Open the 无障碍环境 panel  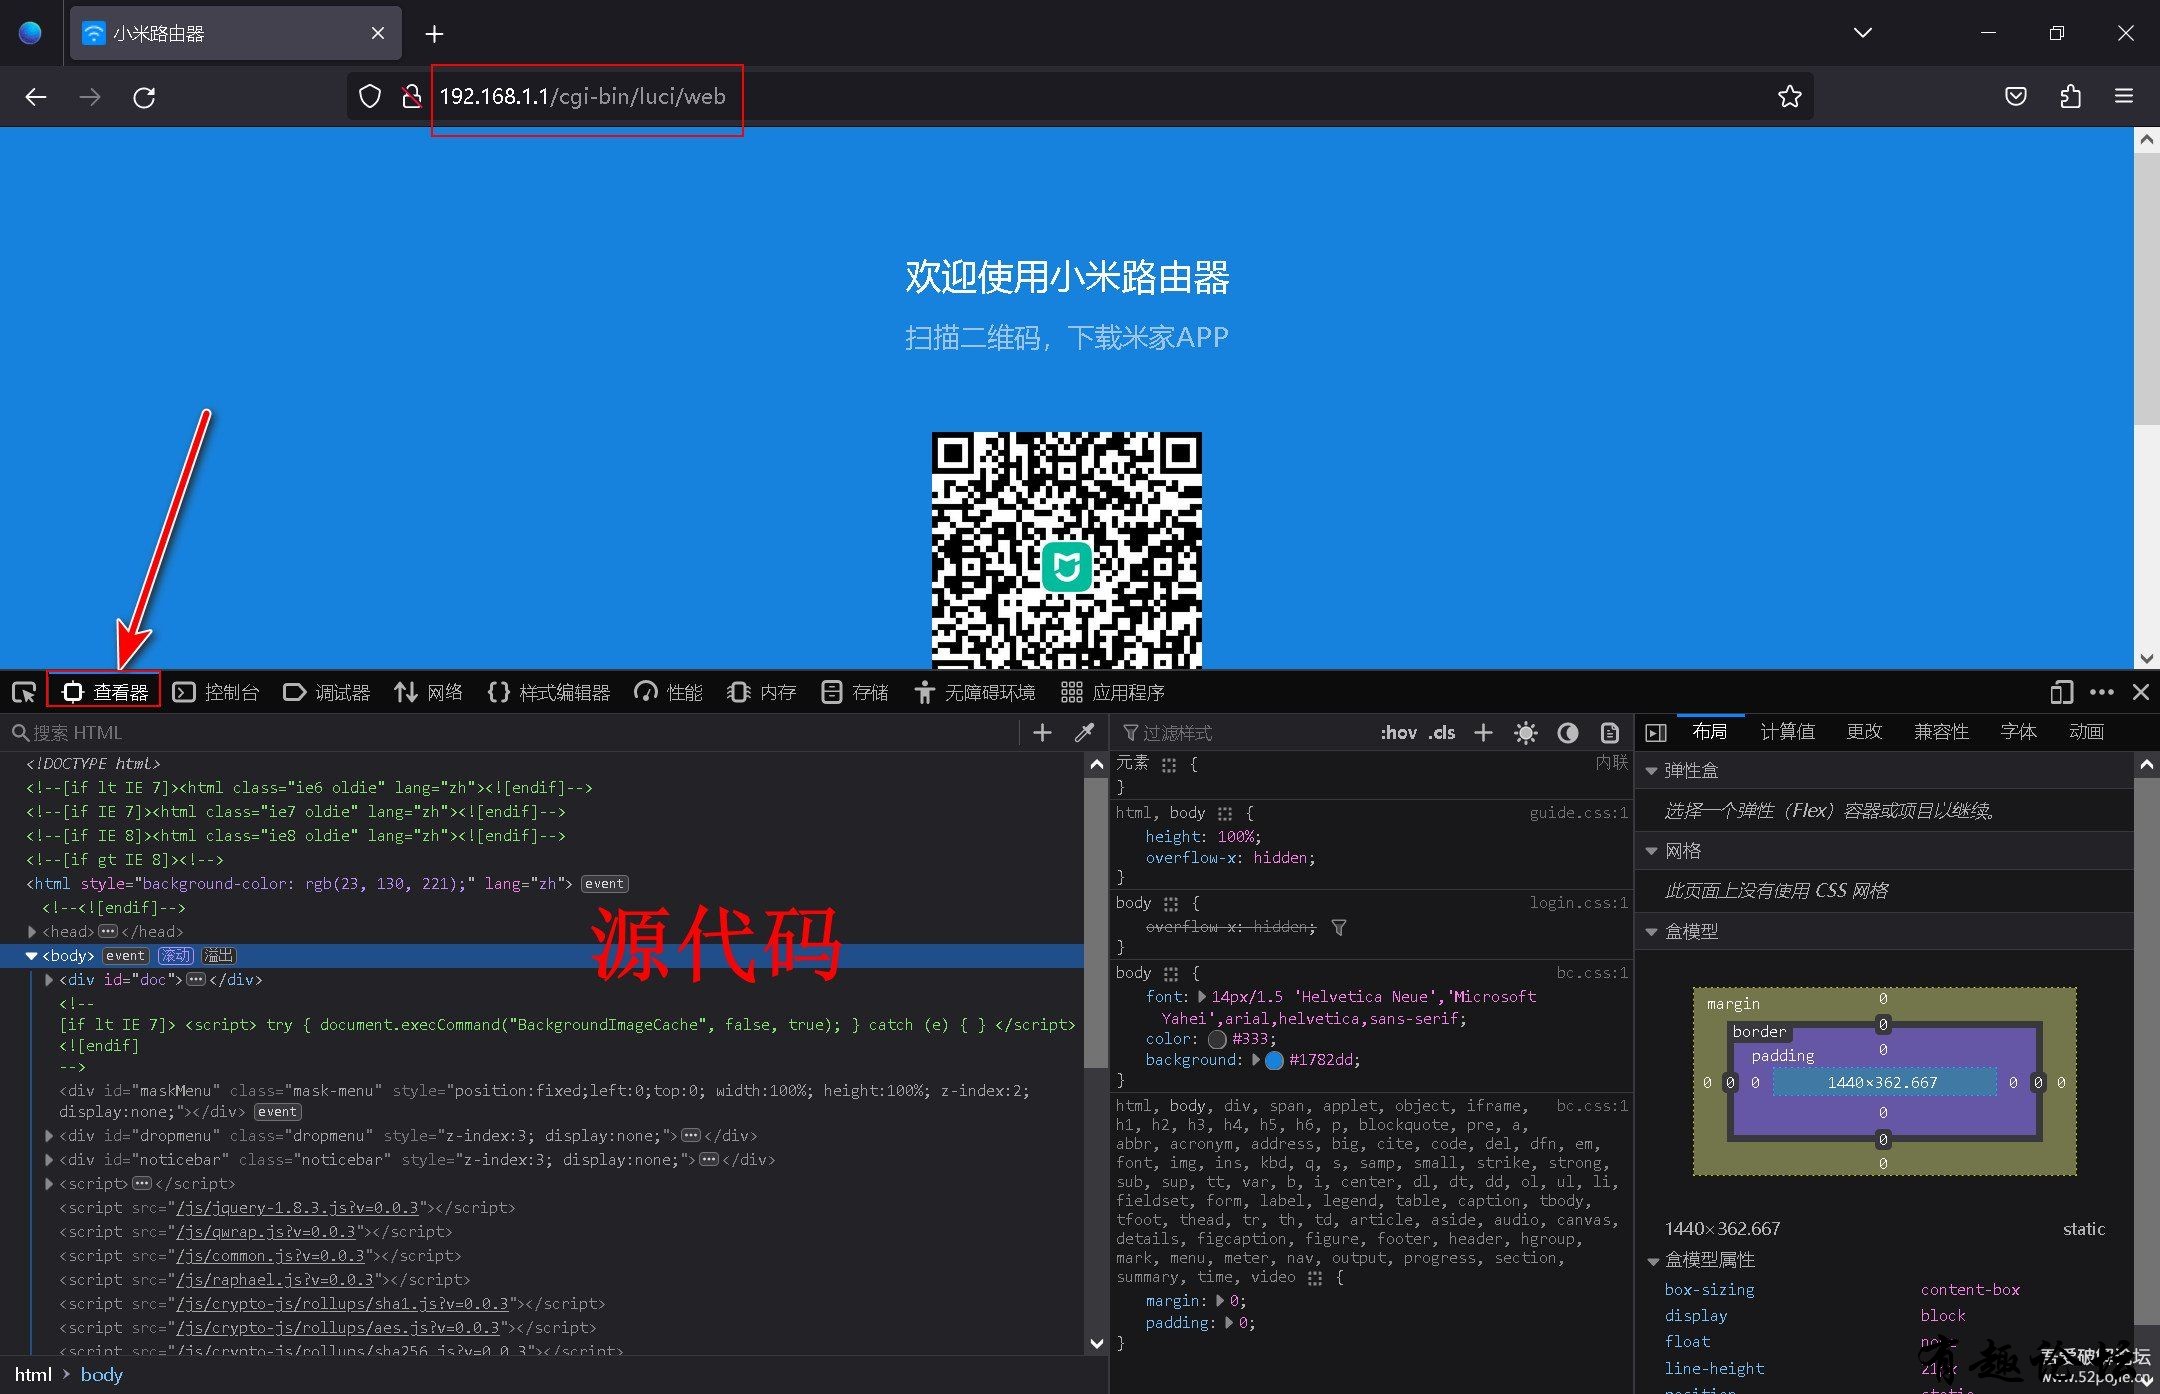[974, 692]
